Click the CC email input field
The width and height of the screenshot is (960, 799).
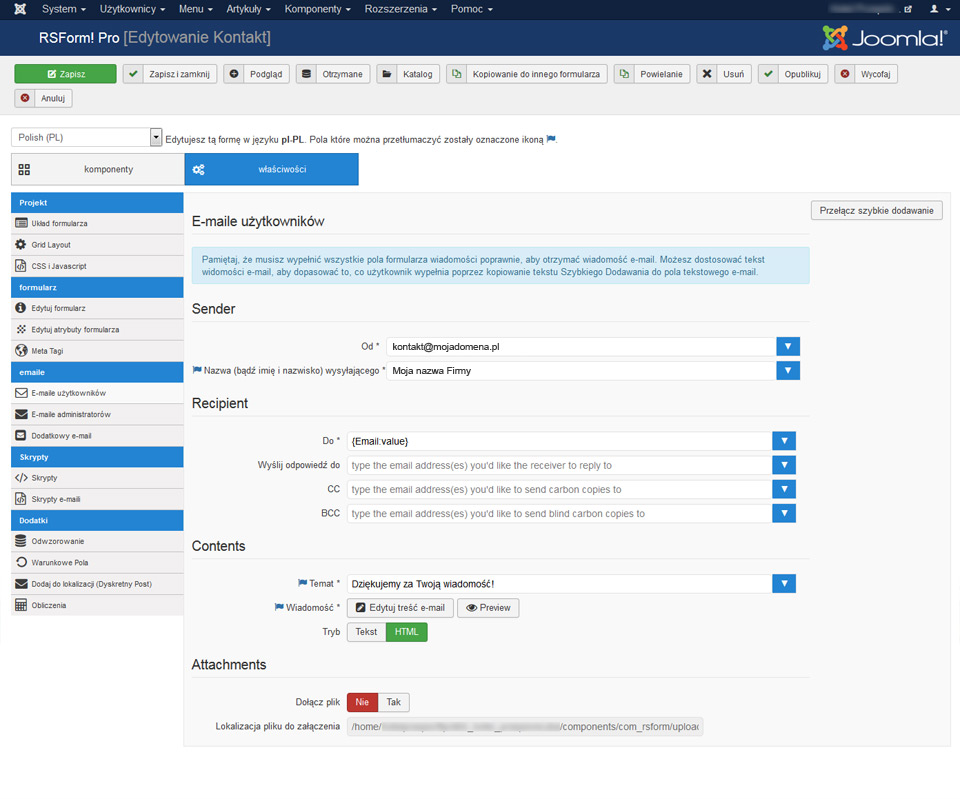[560, 489]
